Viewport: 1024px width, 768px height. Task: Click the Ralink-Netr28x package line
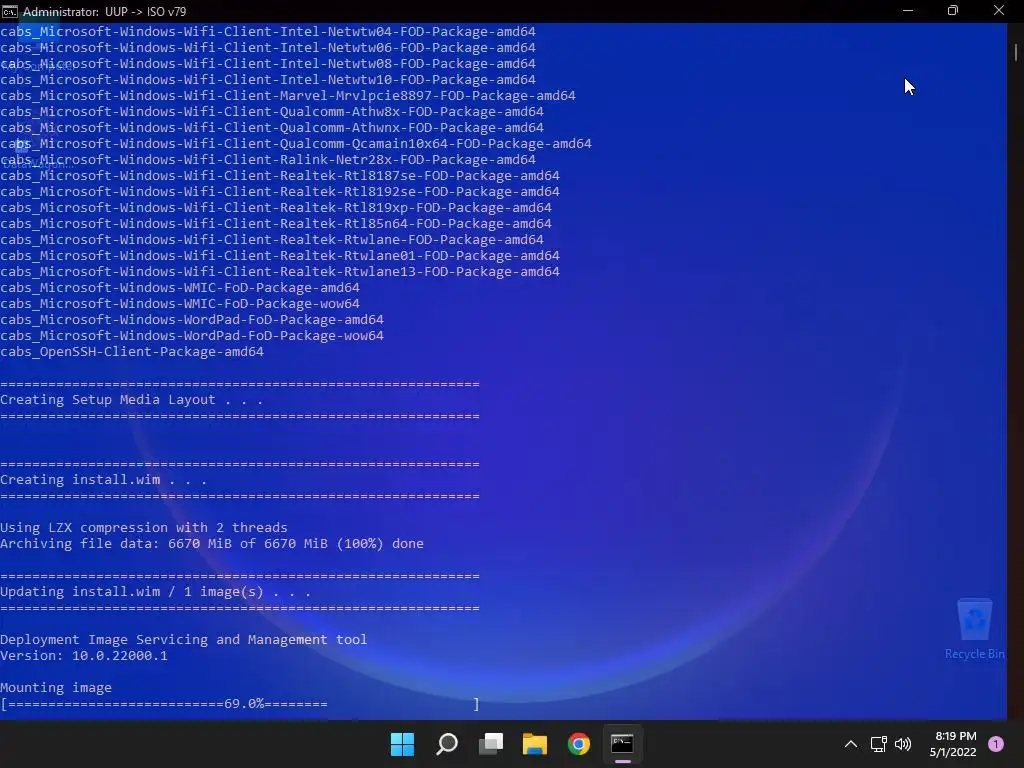tap(268, 160)
